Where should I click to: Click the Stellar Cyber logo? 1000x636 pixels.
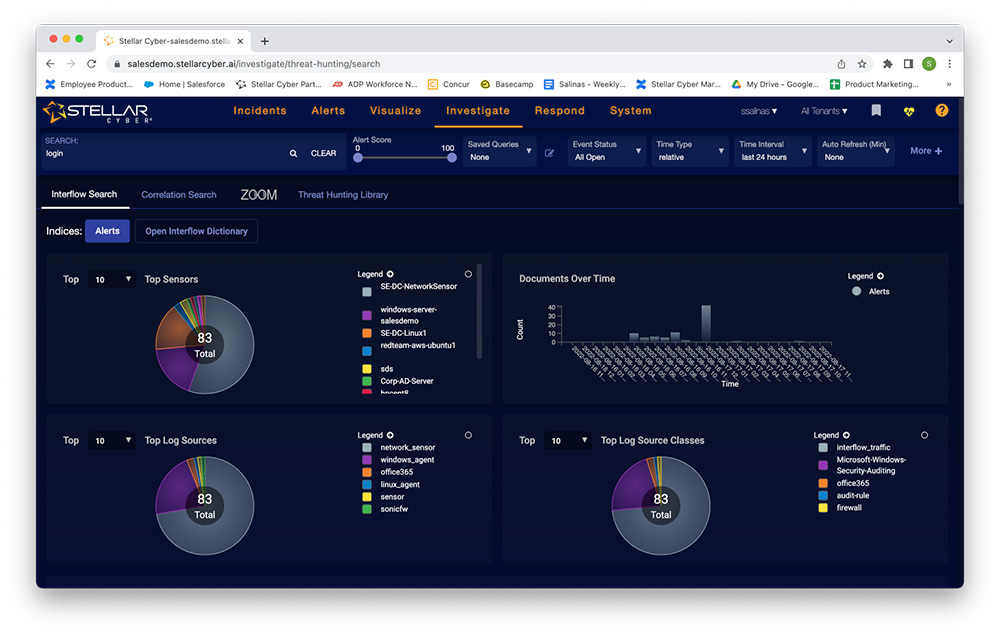tap(97, 111)
